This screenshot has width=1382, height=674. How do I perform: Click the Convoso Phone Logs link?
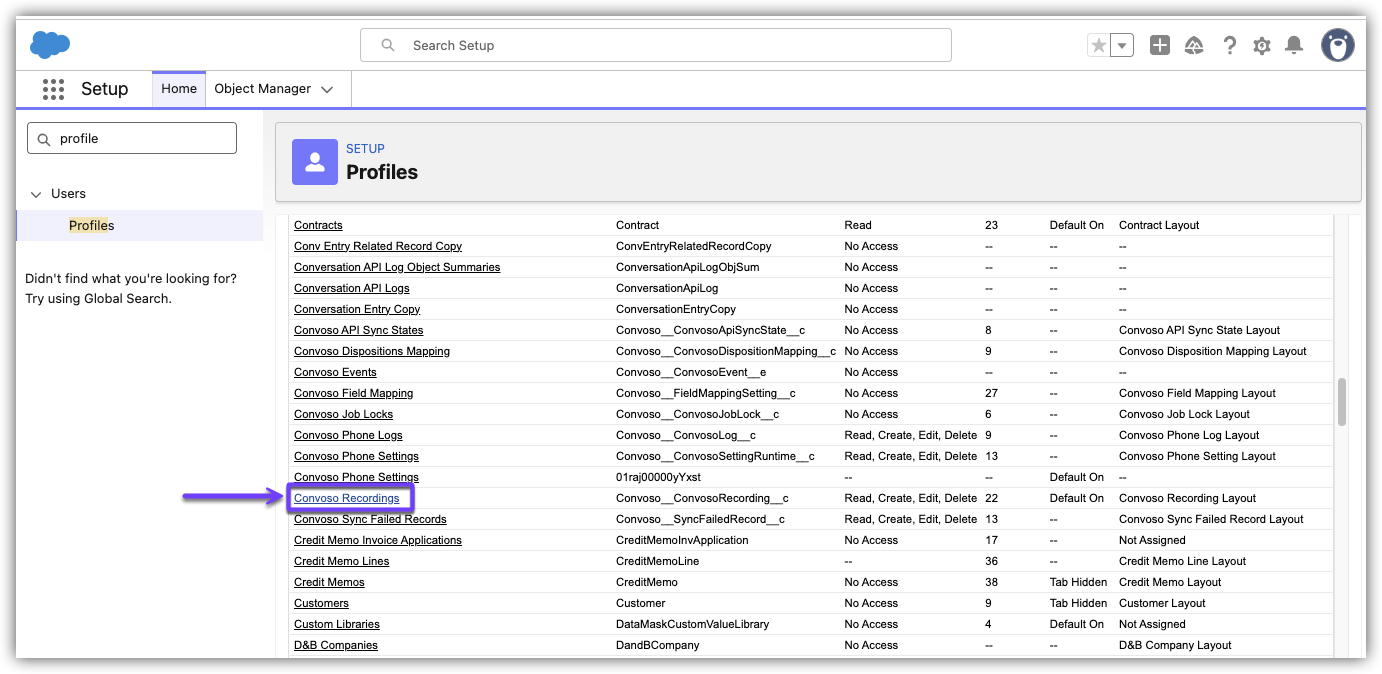(x=348, y=435)
